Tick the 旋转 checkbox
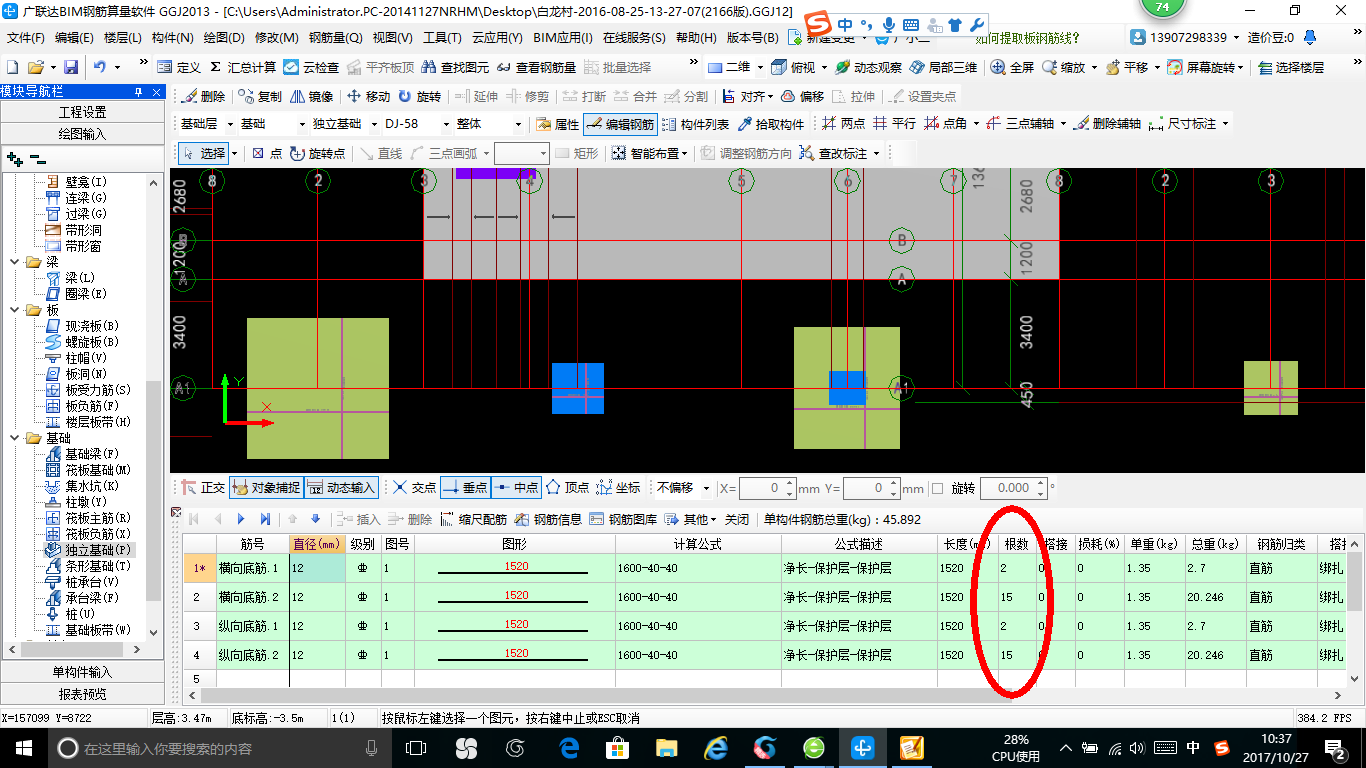The height and width of the screenshot is (768, 1366). [x=937, y=489]
